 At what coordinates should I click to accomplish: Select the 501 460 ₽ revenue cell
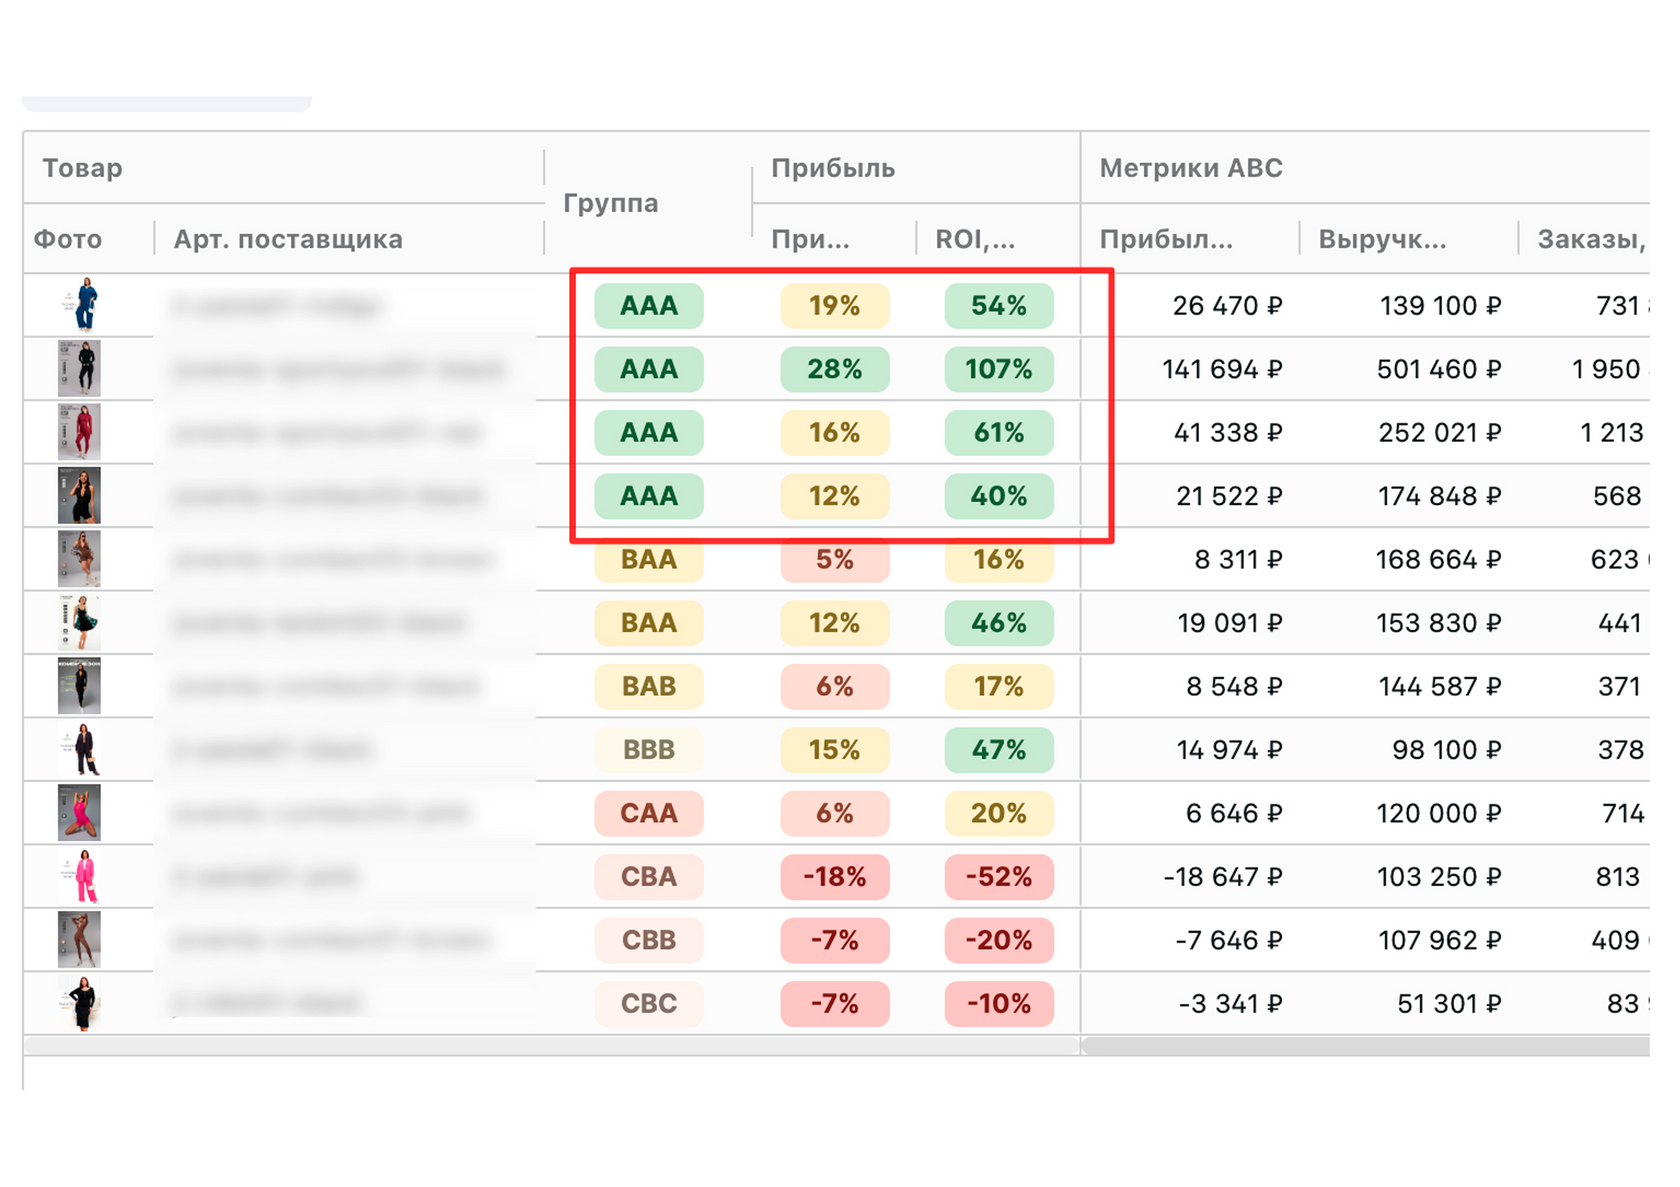(1439, 369)
